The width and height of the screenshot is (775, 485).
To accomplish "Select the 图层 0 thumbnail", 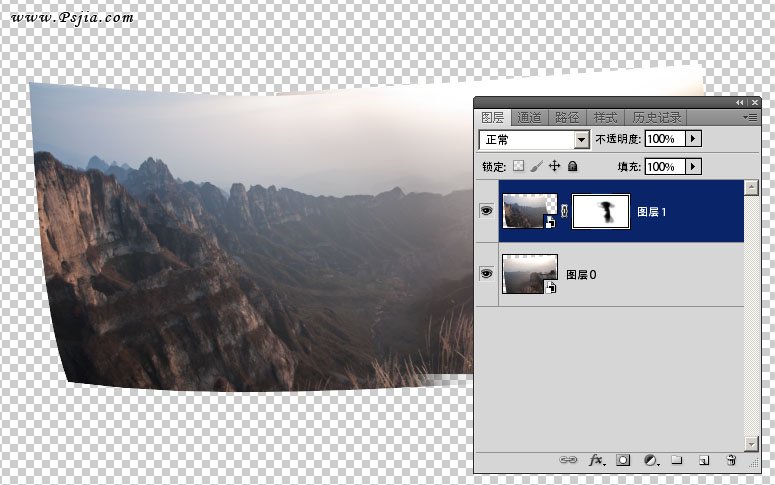I will pyautogui.click(x=529, y=274).
